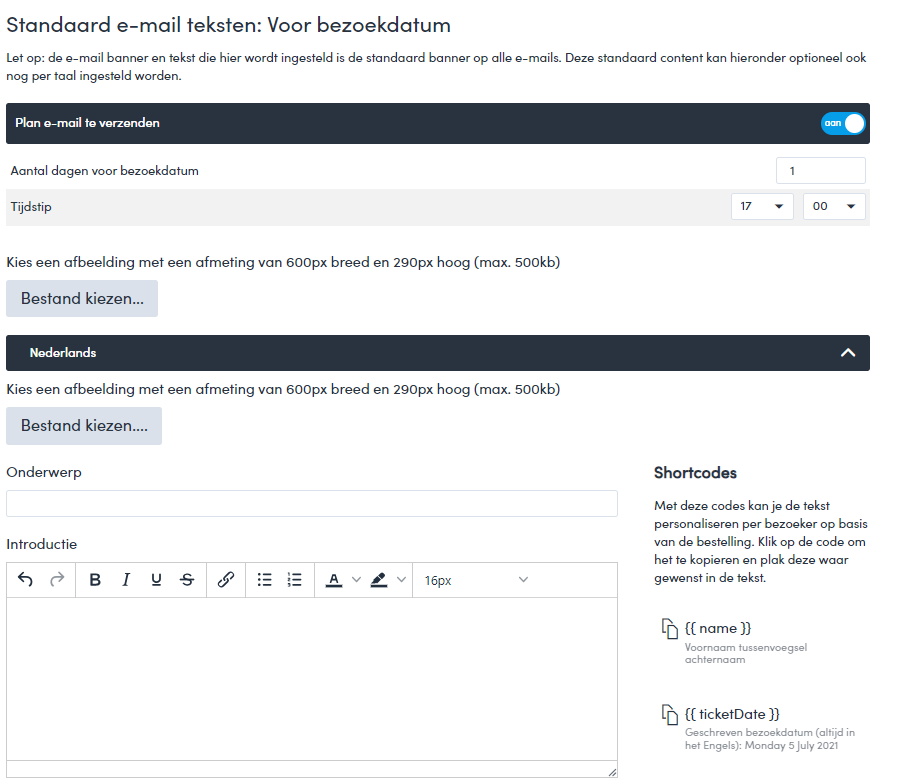Switch off the Plan e-mail te verzenden toggle
Screen dimensions: 899x784
pyautogui.click(x=843, y=123)
